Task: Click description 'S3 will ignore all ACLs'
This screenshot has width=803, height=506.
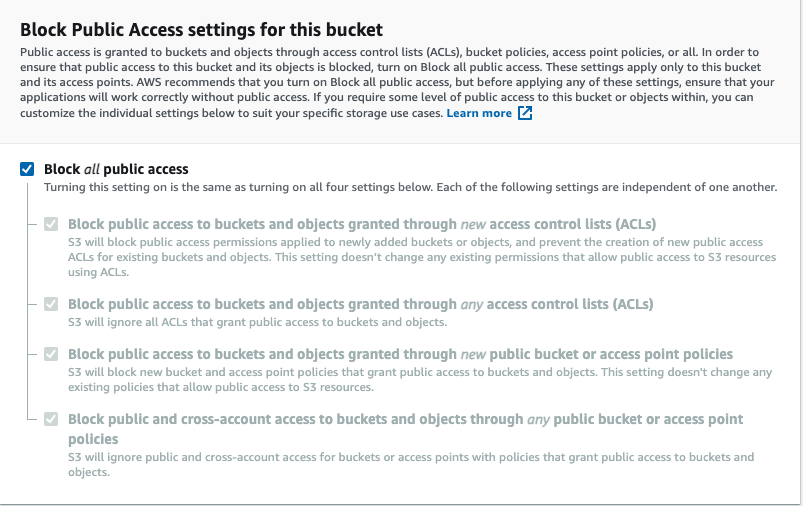Action: (x=256, y=322)
